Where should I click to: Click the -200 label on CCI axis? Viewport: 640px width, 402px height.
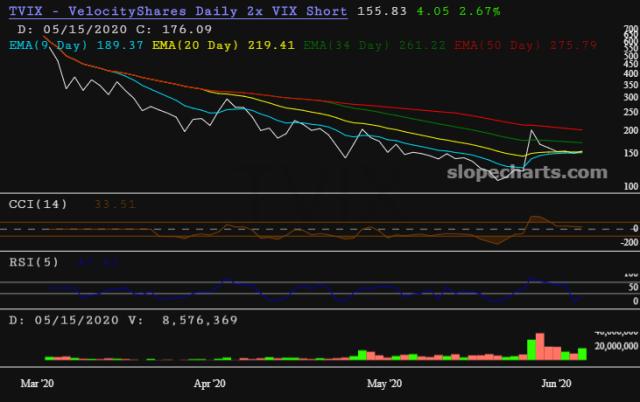click(x=629, y=242)
